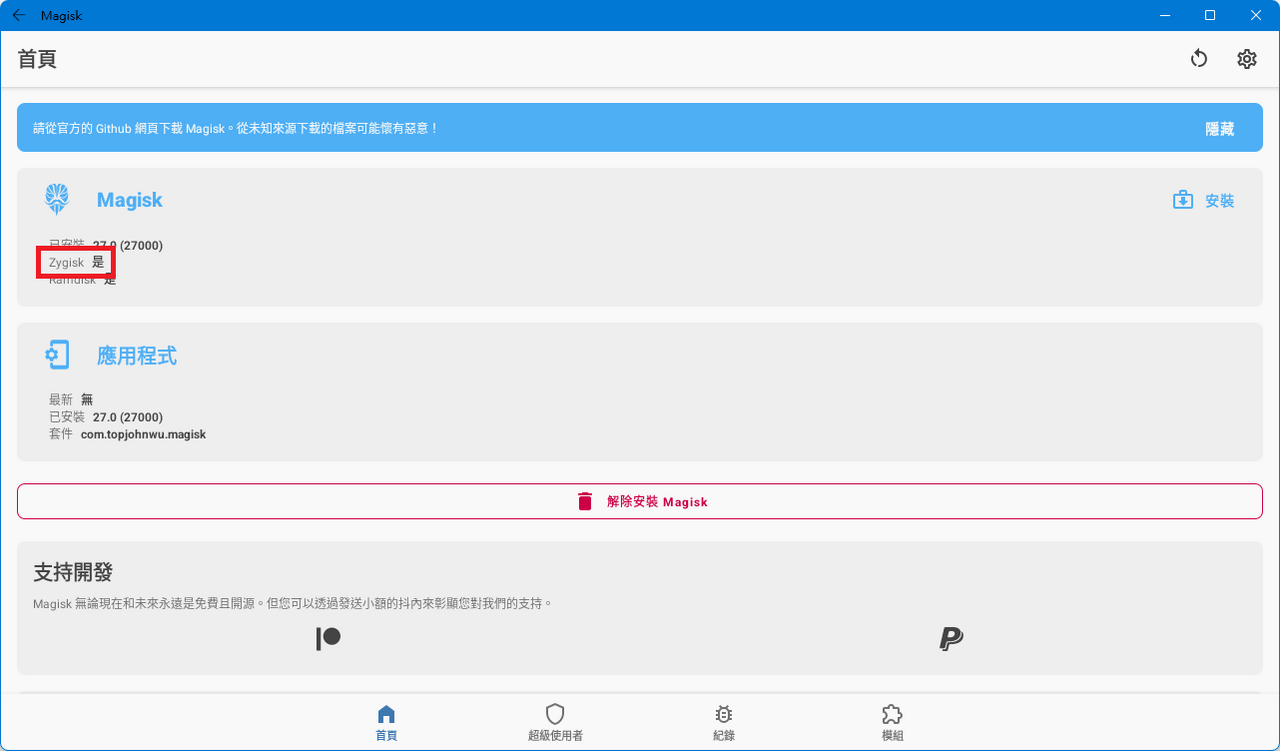The height and width of the screenshot is (751, 1280).
Task: Open settings with the gear icon
Action: point(1247,59)
